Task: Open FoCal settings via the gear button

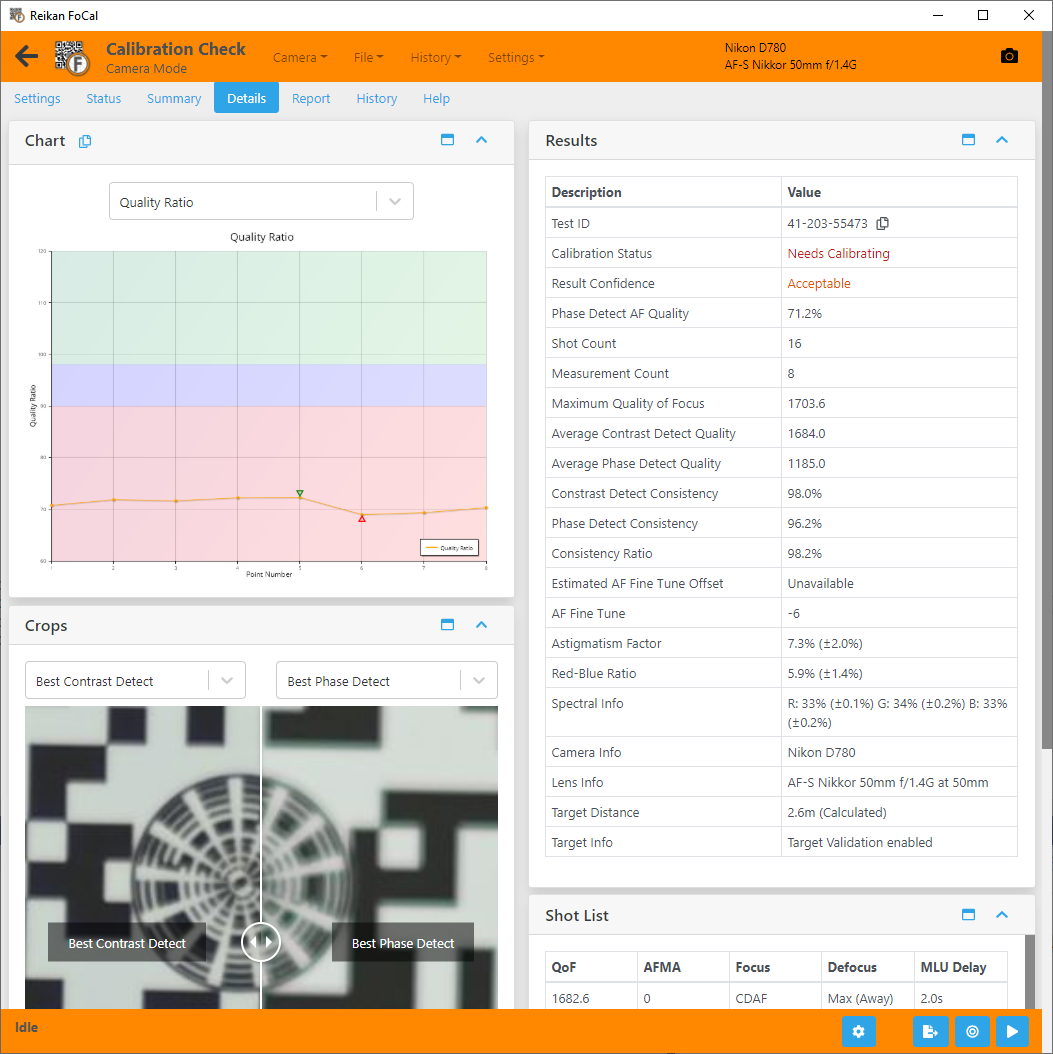Action: [858, 1031]
